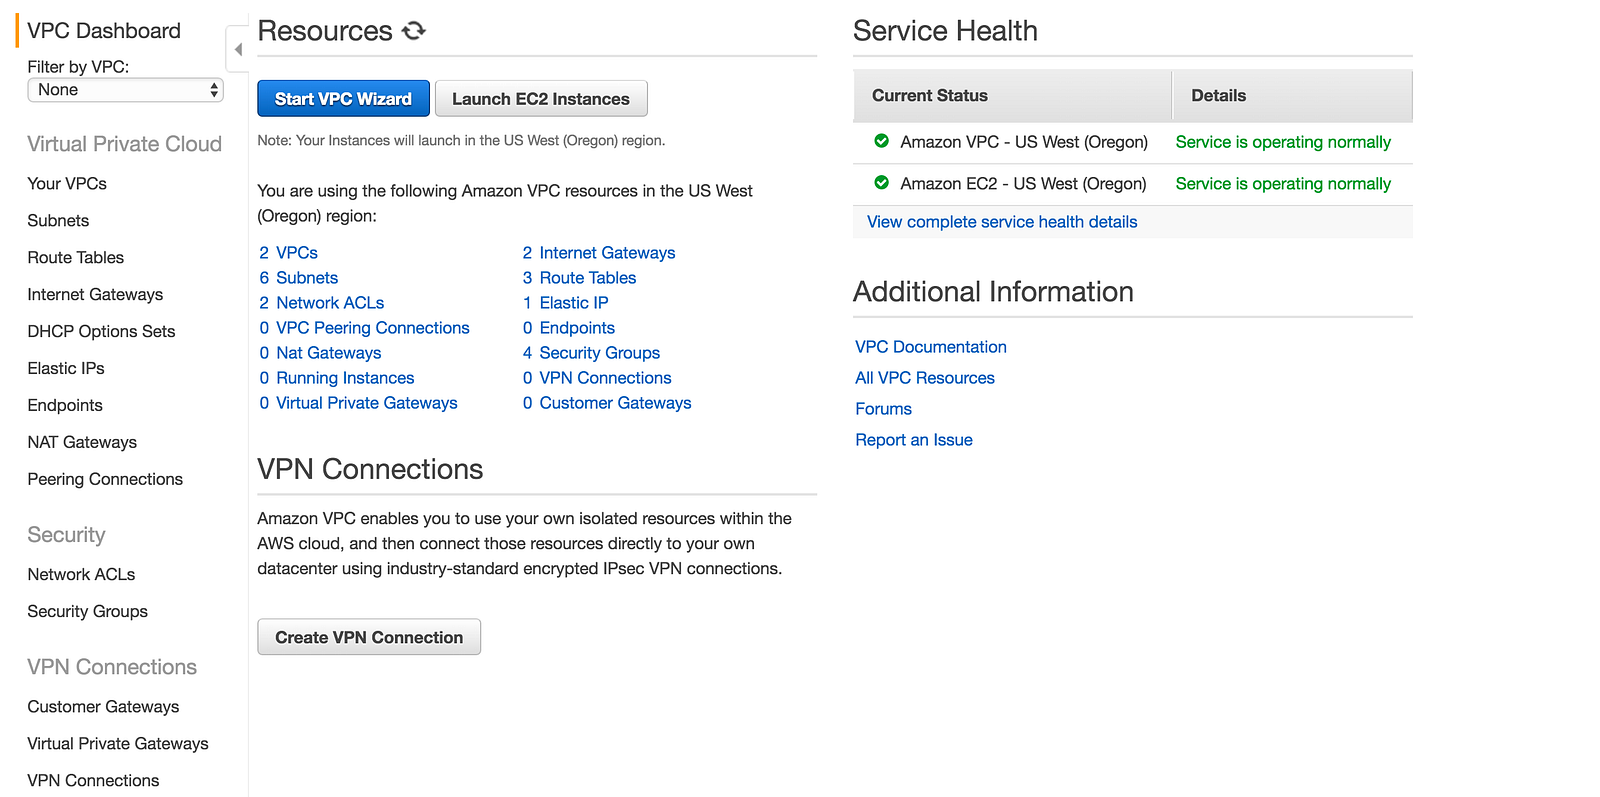Click Amazon VPC green status check icon

881,141
